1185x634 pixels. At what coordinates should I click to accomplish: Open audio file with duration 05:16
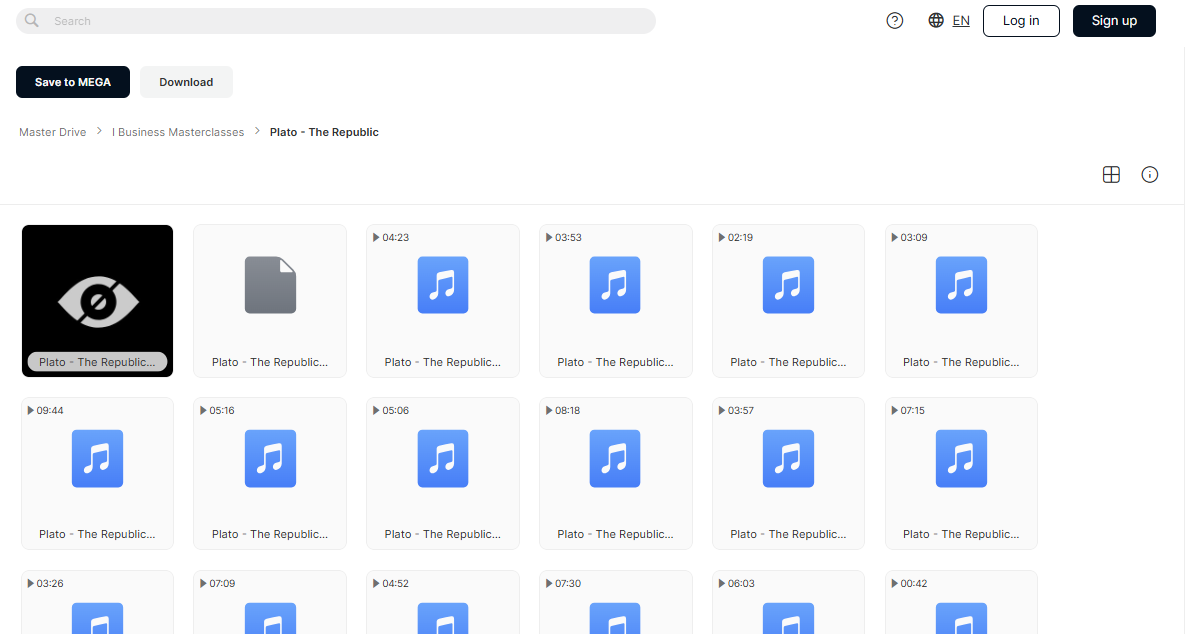pyautogui.click(x=270, y=474)
